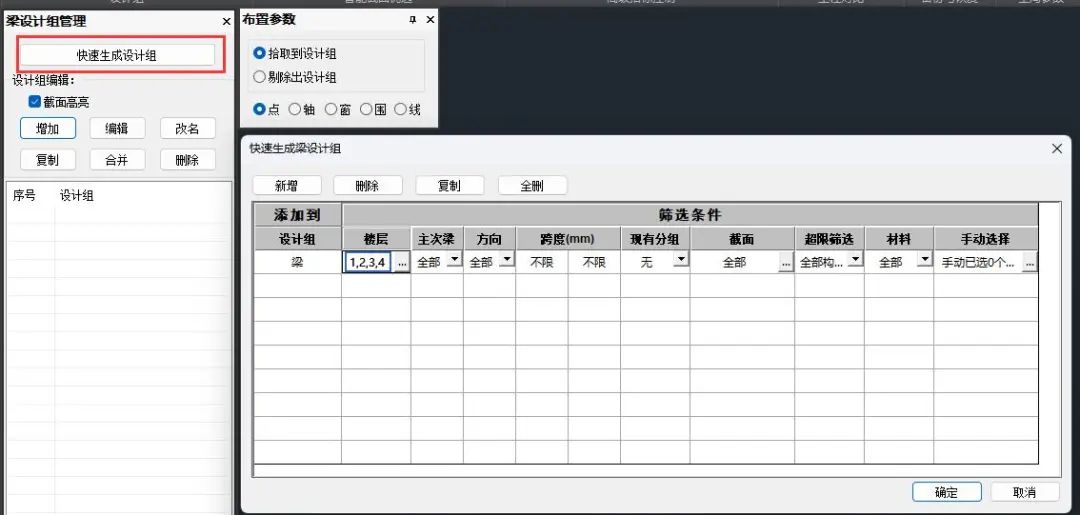Choose the 轴 selection mode radio
Image resolution: width=1080 pixels, height=515 pixels.
tap(294, 109)
